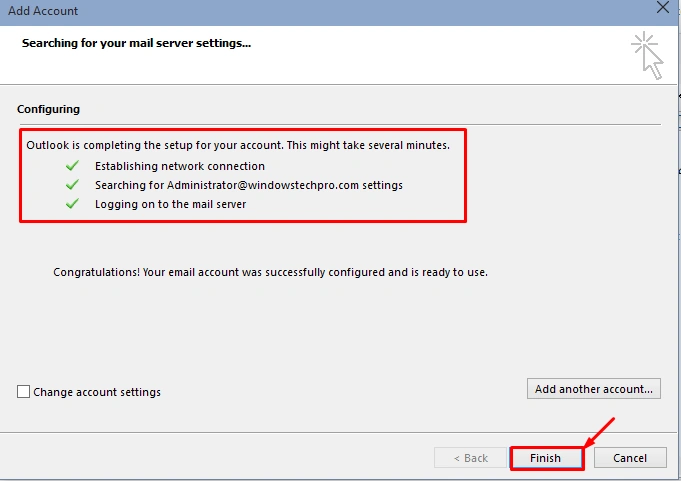
Task: Click Searching for your mail server settings heading
Action: pos(136,43)
